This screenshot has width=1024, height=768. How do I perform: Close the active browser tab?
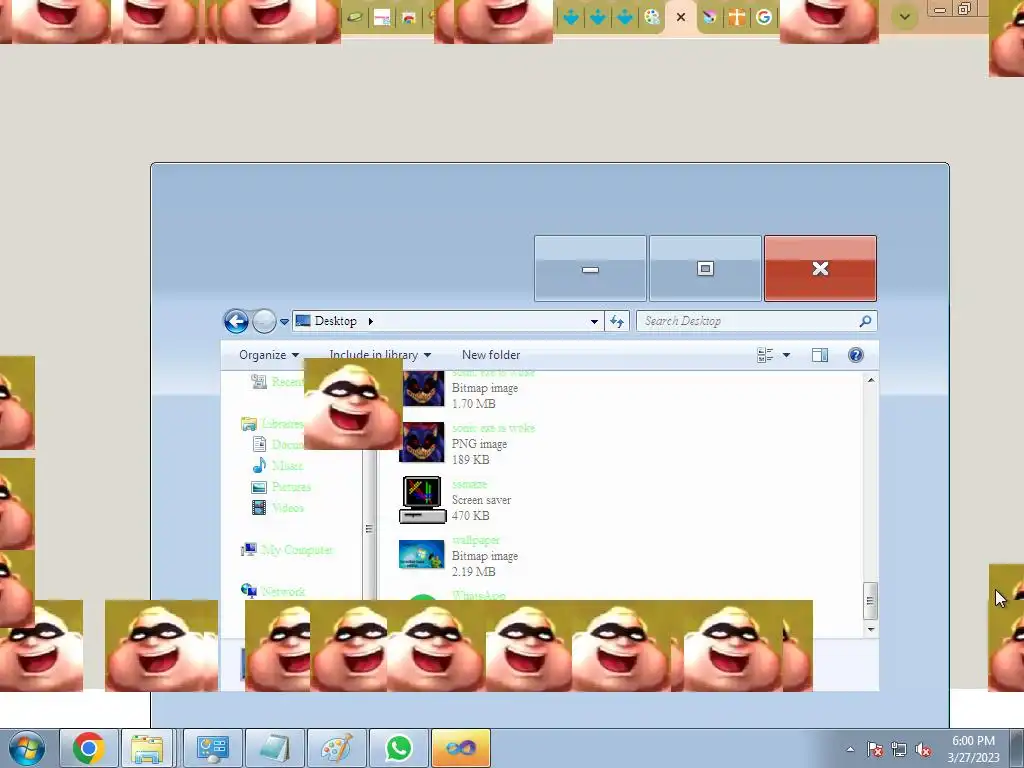tap(681, 18)
